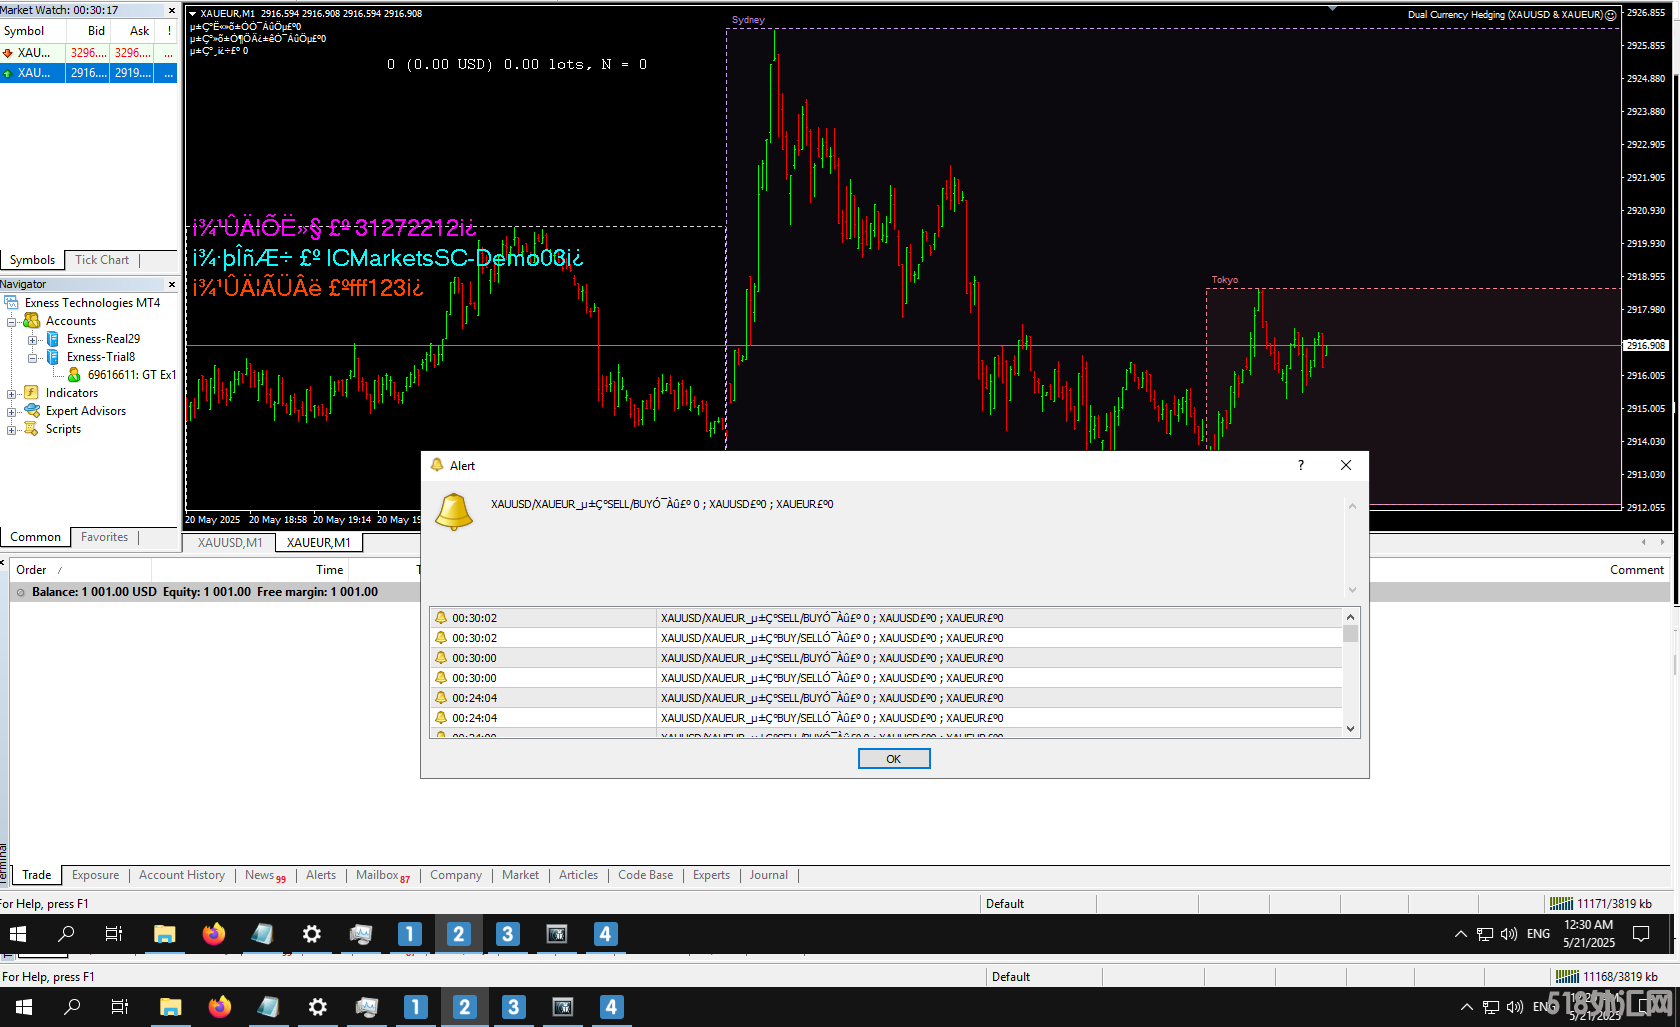Viewport: 1680px width, 1027px height.
Task: Open the Mailbox tab
Action: point(382,875)
